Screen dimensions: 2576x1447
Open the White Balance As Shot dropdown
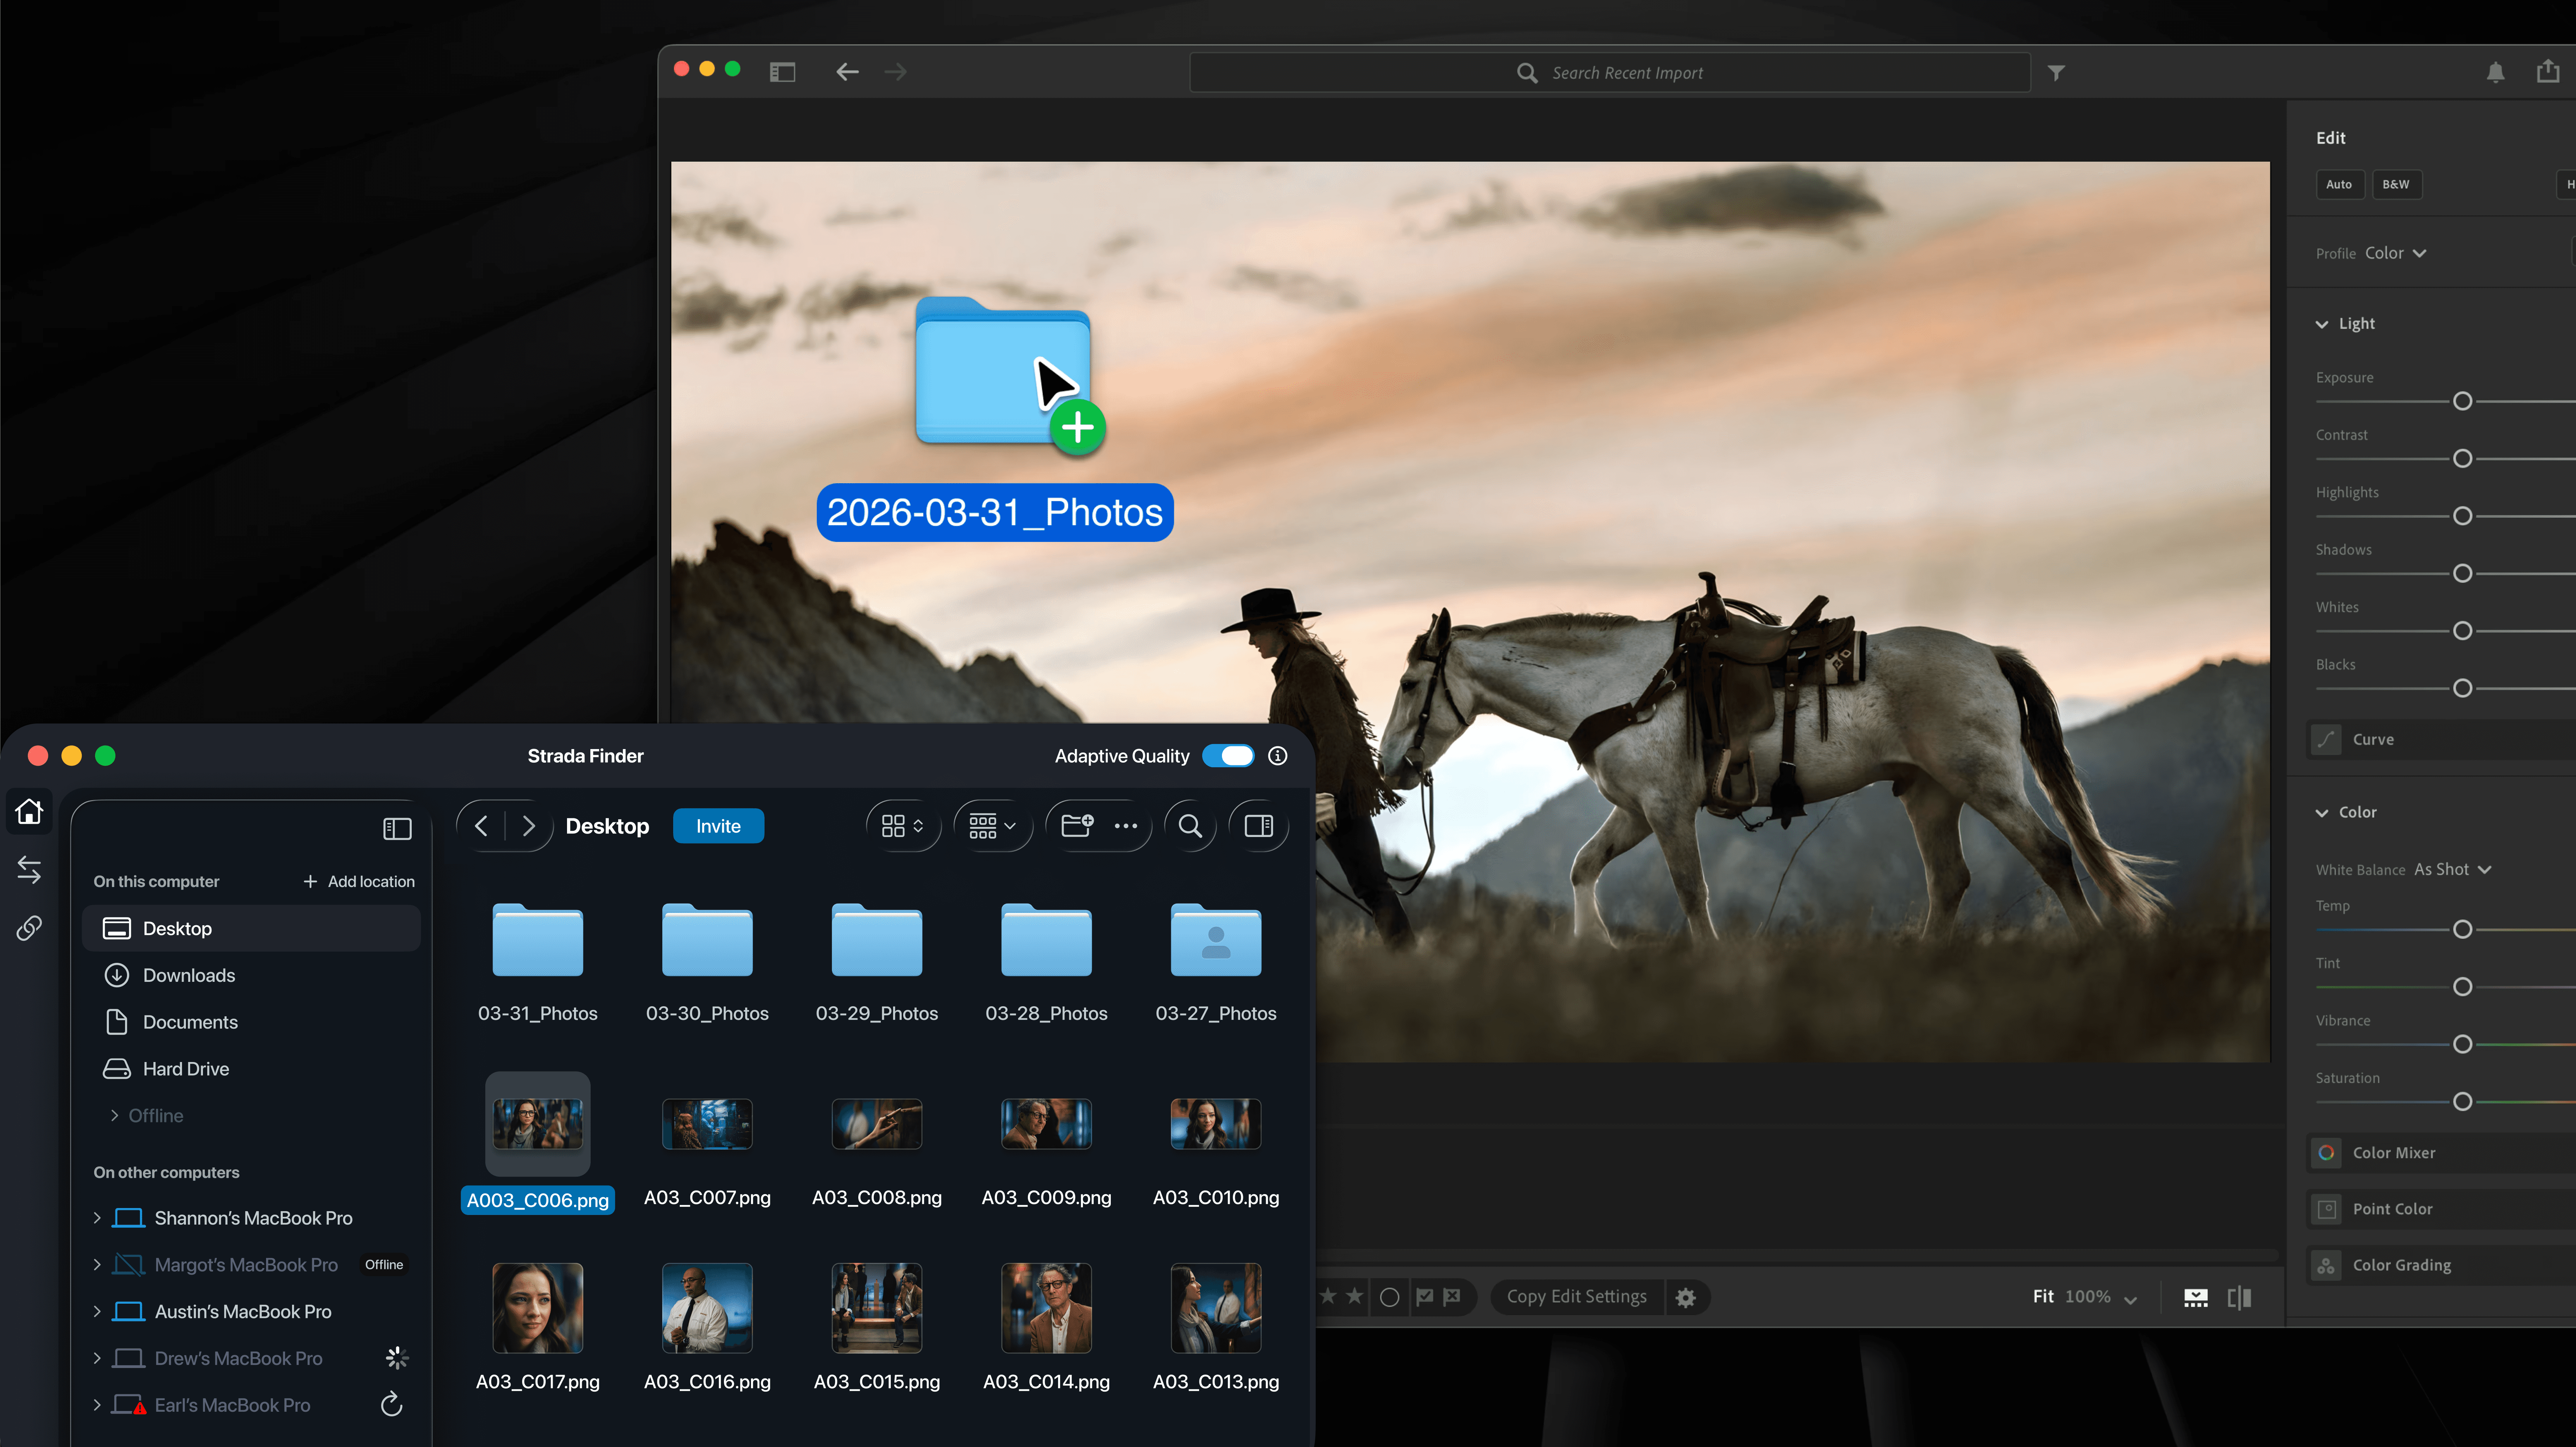click(x=2452, y=870)
